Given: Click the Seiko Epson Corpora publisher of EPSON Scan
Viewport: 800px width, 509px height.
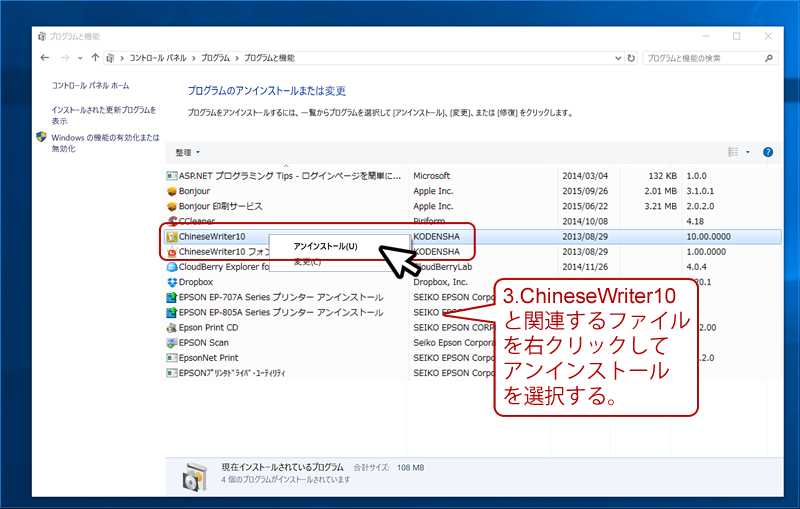Looking at the screenshot, I should tap(454, 343).
